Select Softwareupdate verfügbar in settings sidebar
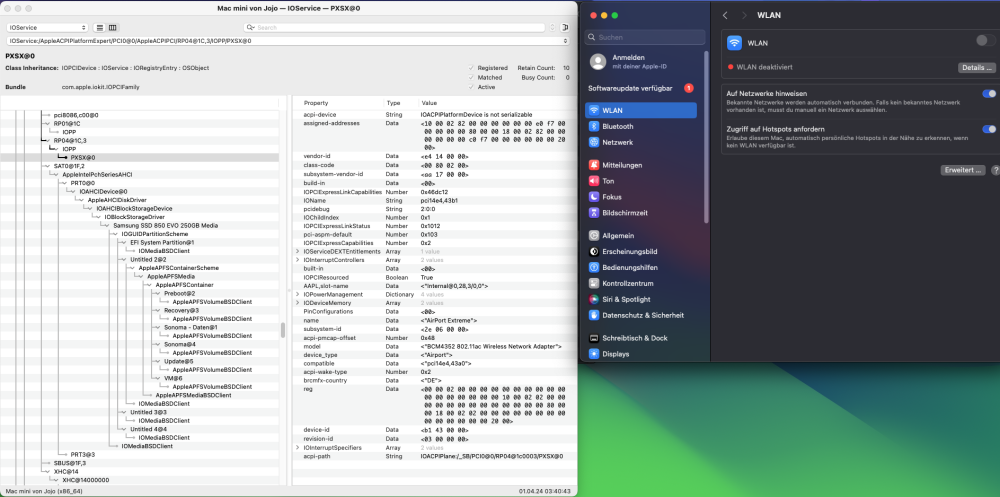This screenshot has width=1000, height=497. [640, 88]
